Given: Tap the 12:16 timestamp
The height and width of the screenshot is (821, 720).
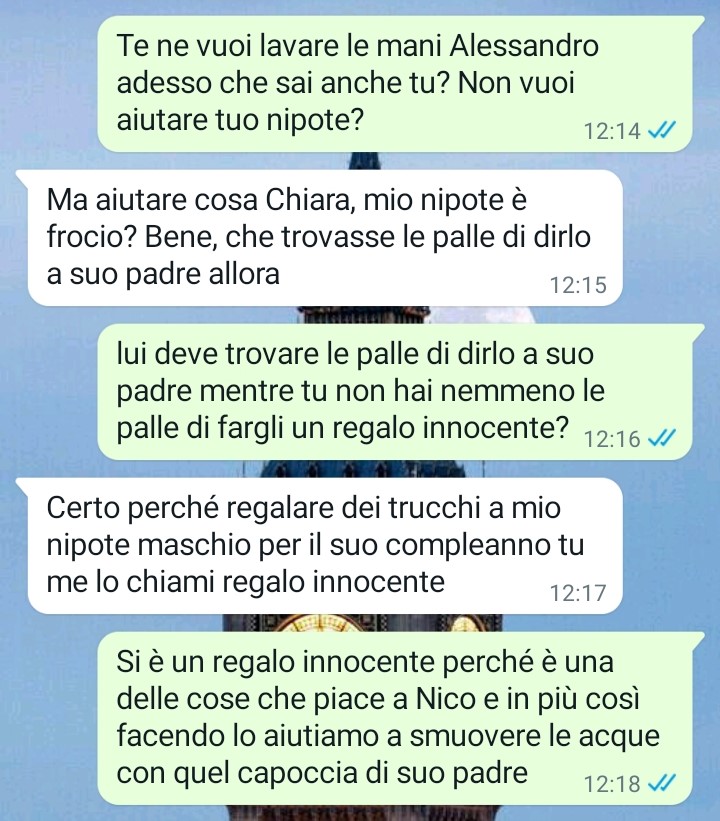Looking at the screenshot, I should 612,439.
